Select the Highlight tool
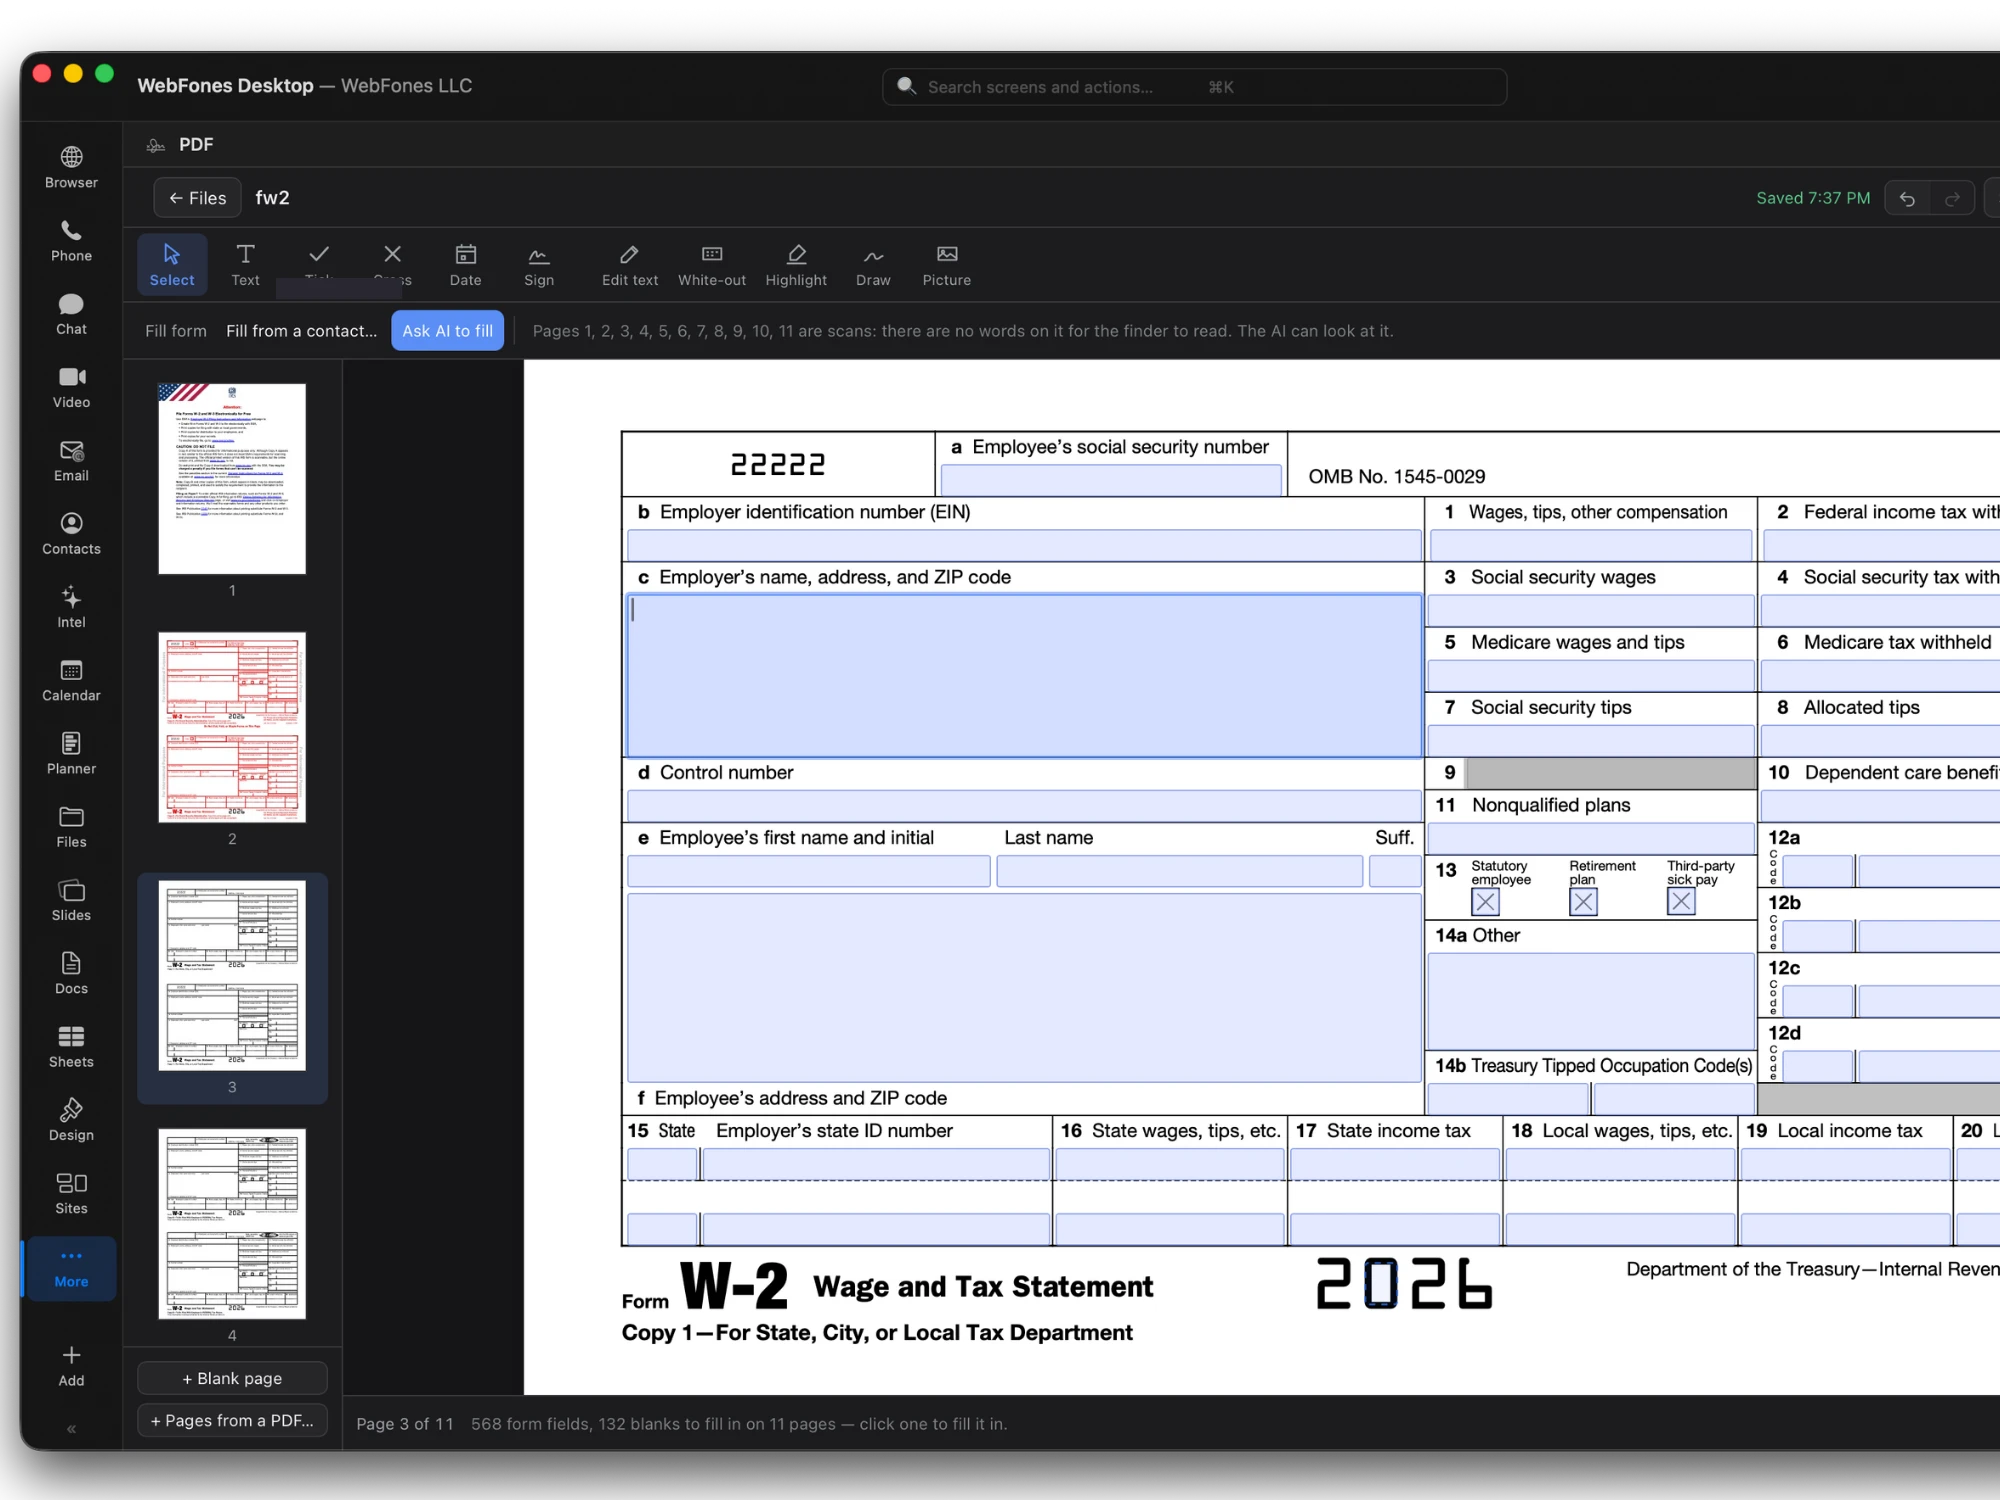This screenshot has height=1500, width=2000. 796,265
